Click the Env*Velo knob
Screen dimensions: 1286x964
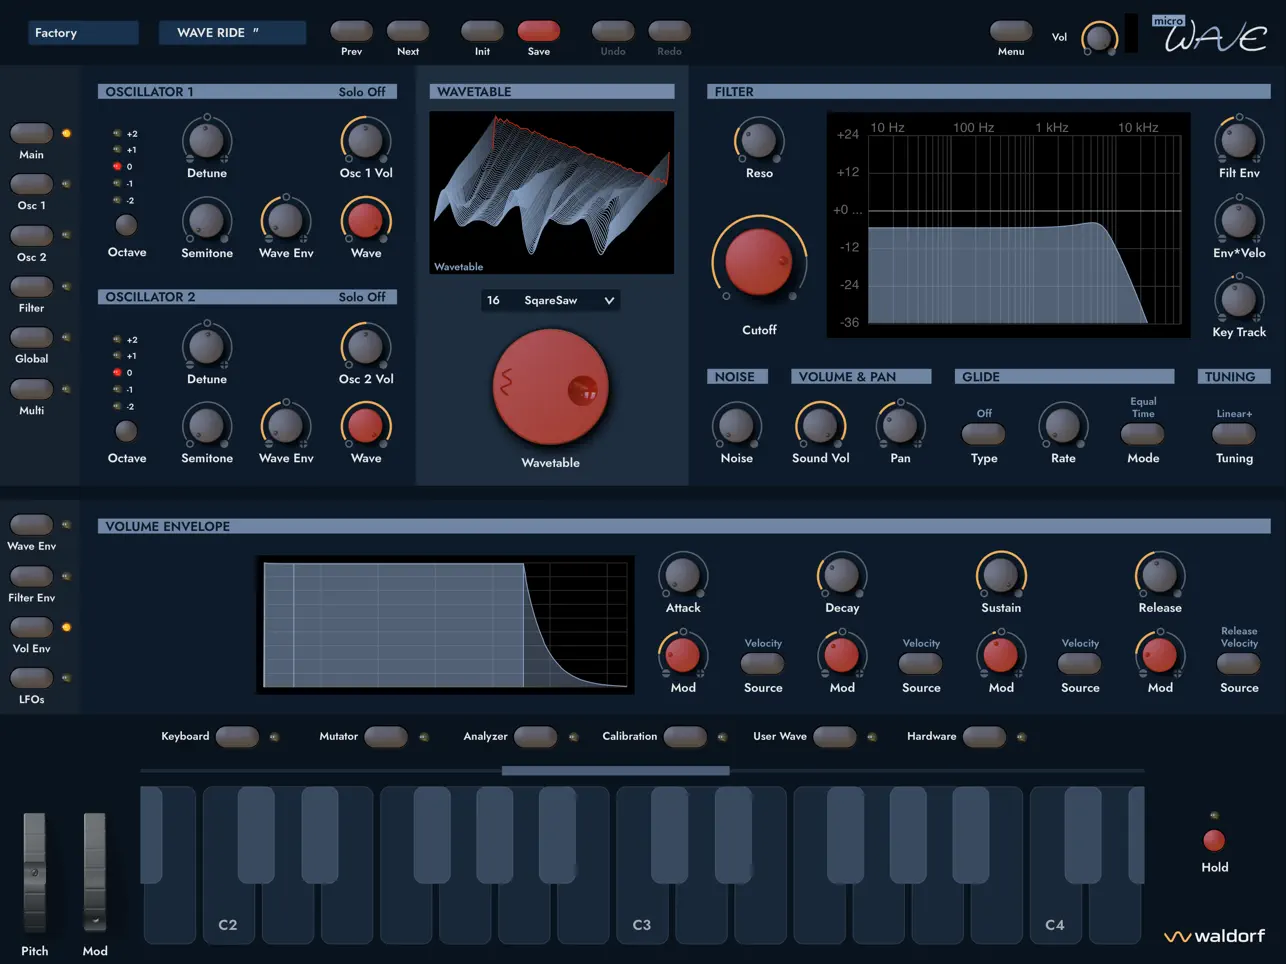(x=1238, y=220)
